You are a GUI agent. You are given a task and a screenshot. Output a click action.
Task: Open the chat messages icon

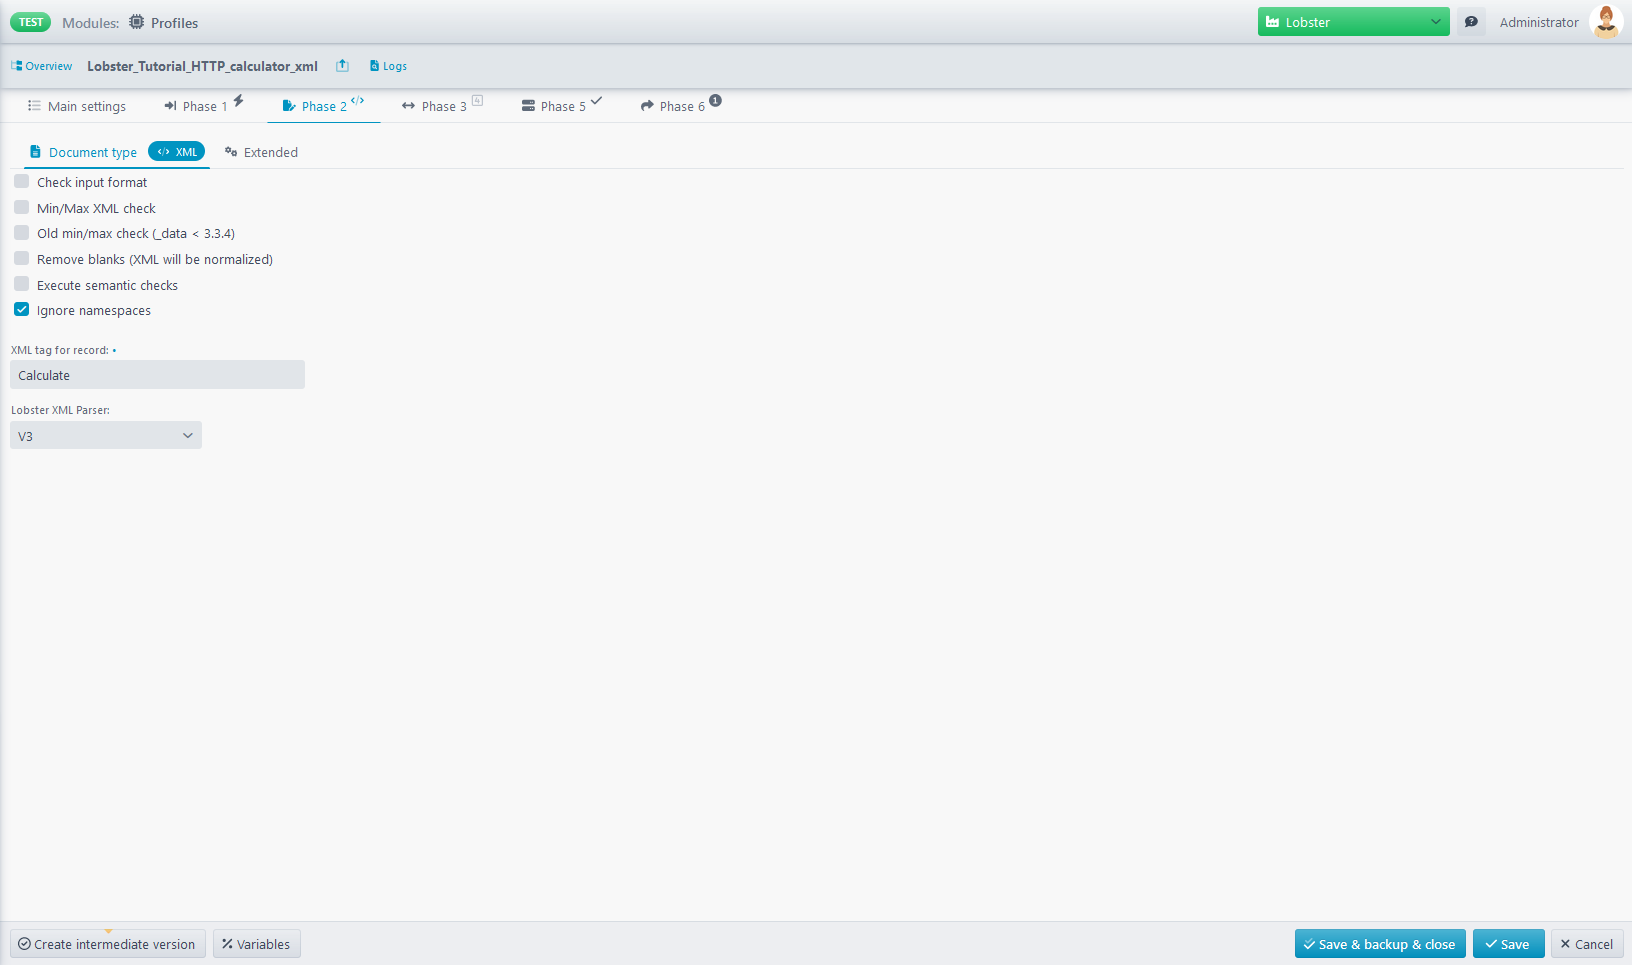(x=1471, y=22)
